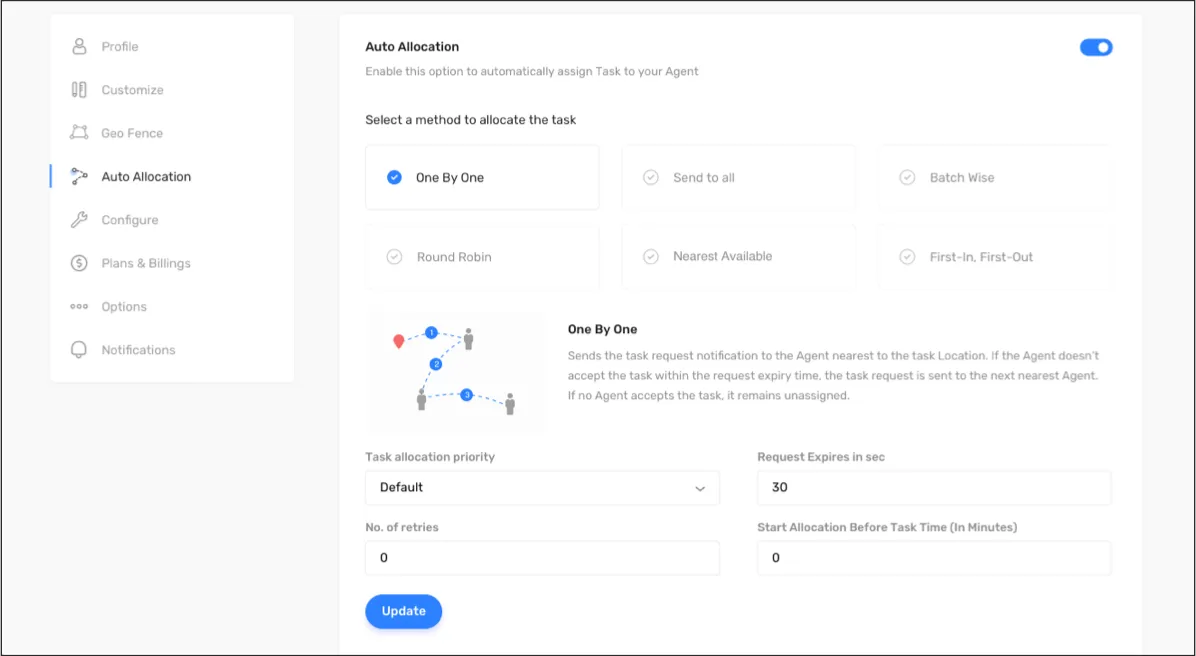This screenshot has width=1196, height=656.
Task: Select the Round Robin allocation method
Action: click(x=482, y=257)
